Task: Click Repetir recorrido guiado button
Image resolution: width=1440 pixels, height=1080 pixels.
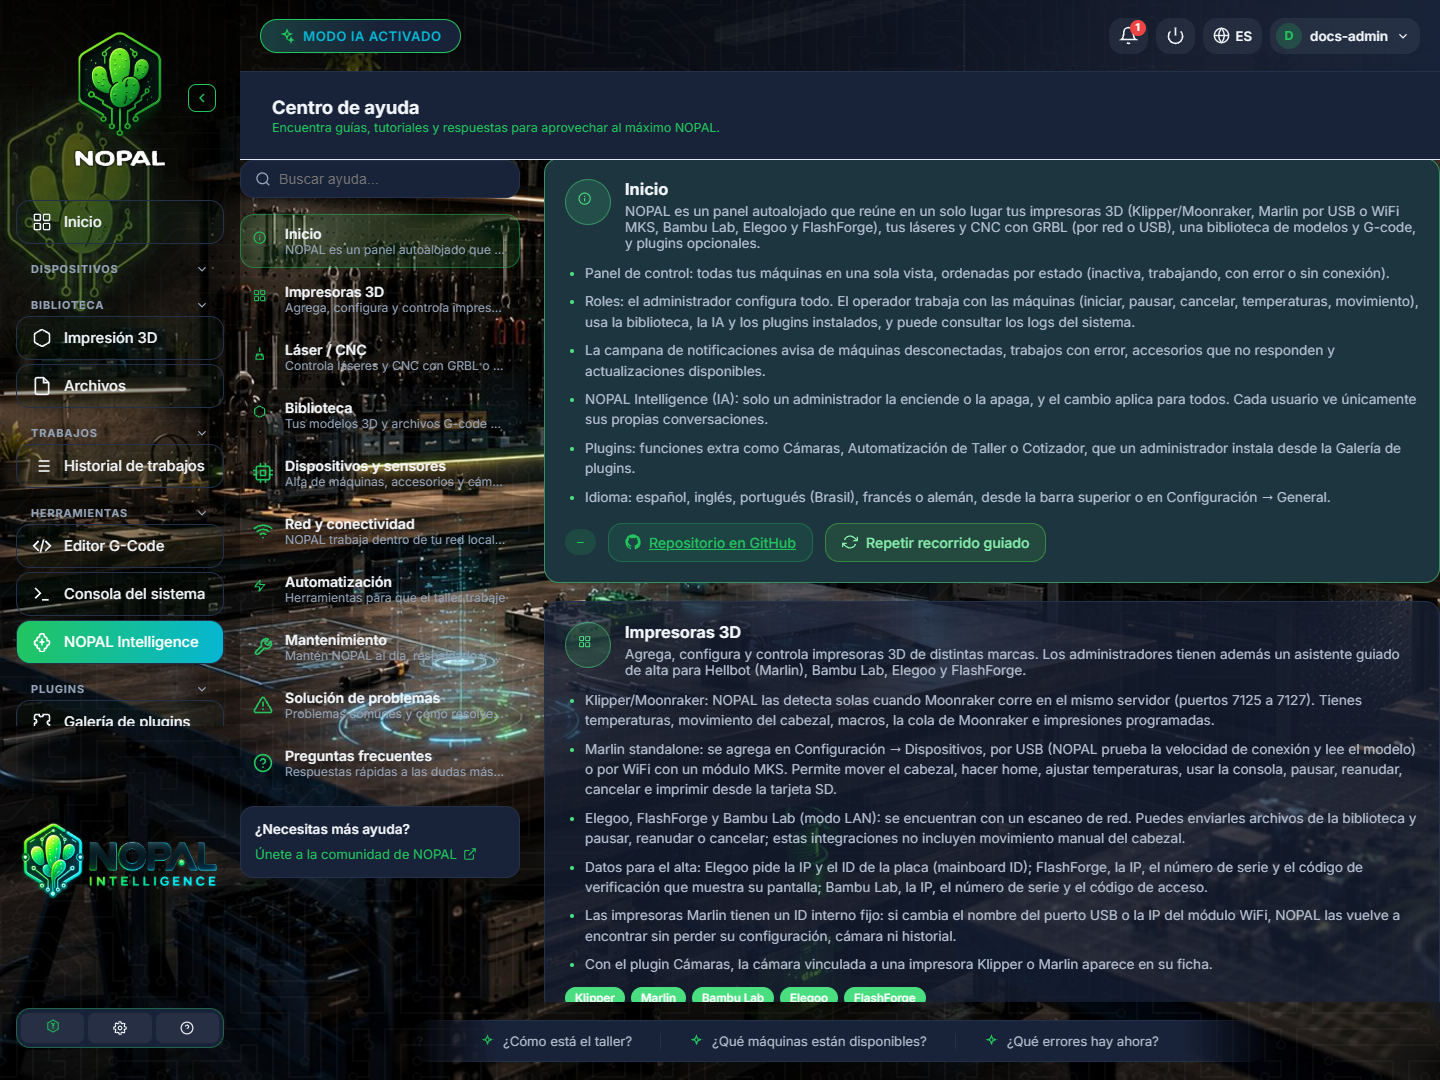Action: (x=935, y=543)
